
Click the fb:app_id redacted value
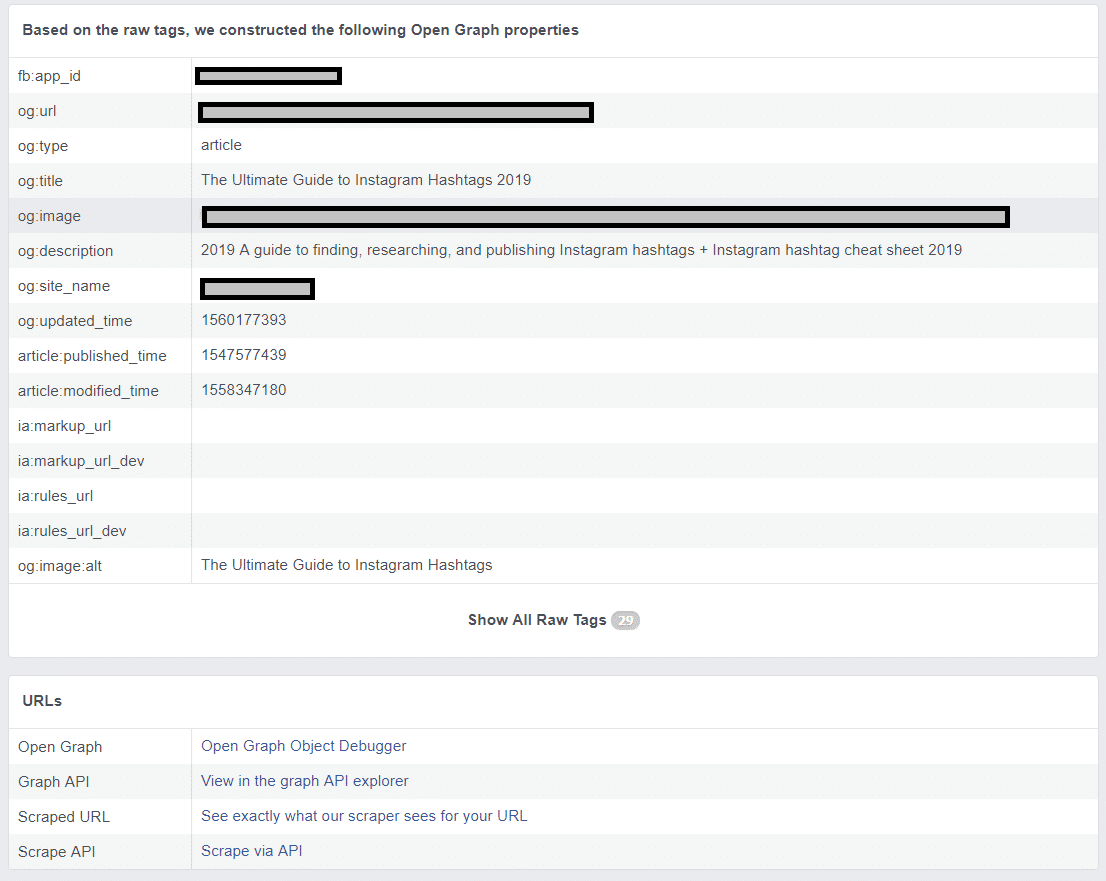pos(268,75)
